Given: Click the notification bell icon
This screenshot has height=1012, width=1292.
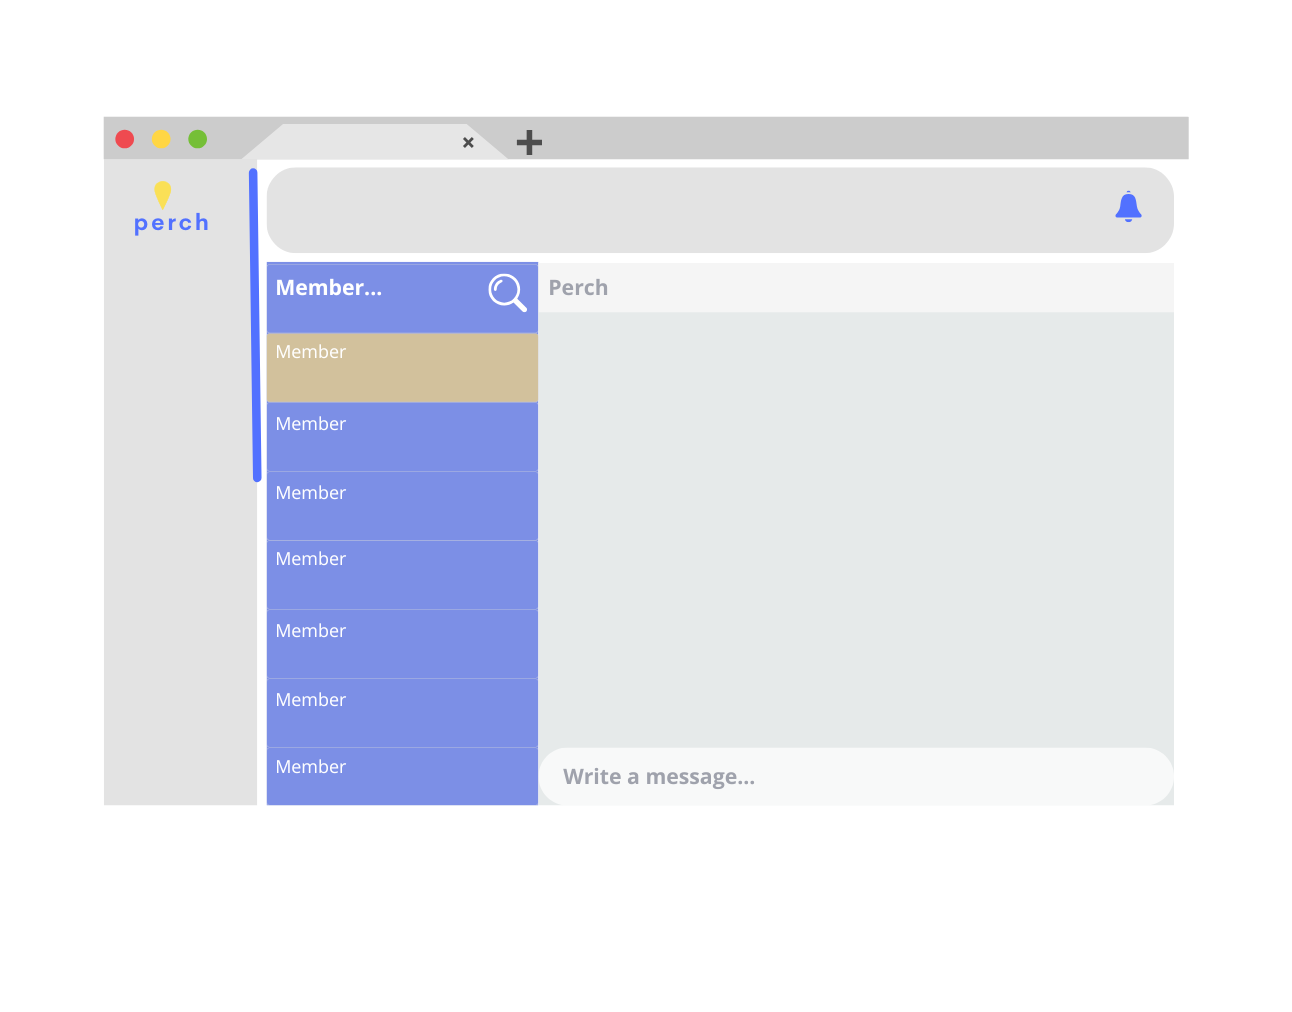Looking at the screenshot, I should [x=1128, y=207].
